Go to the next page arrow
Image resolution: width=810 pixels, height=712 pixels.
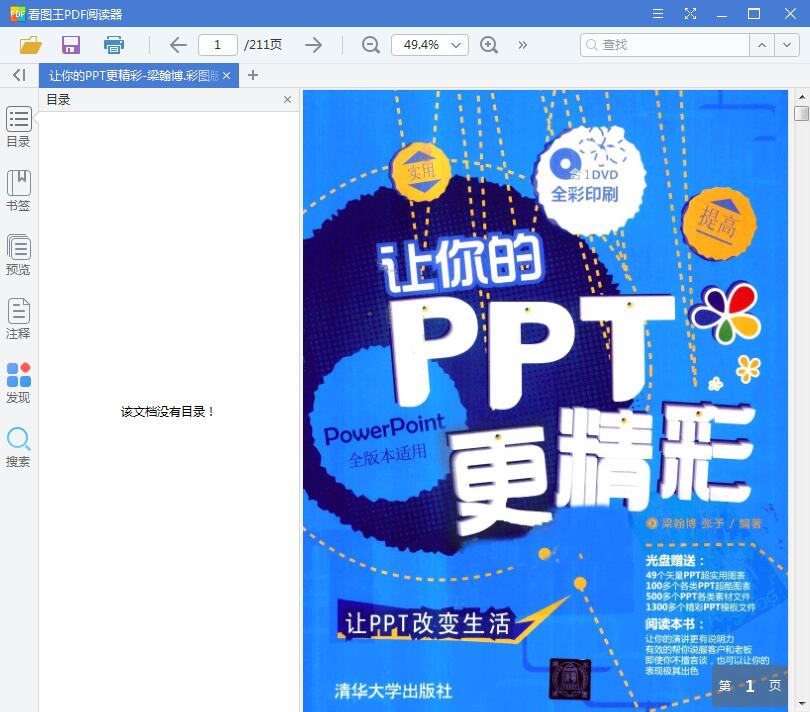(x=313, y=45)
